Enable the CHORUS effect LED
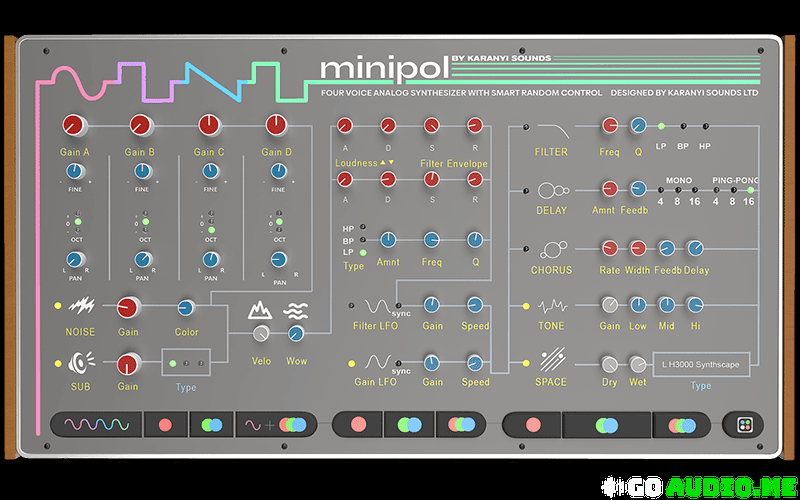Screen dimensions: 800x500 [526, 249]
